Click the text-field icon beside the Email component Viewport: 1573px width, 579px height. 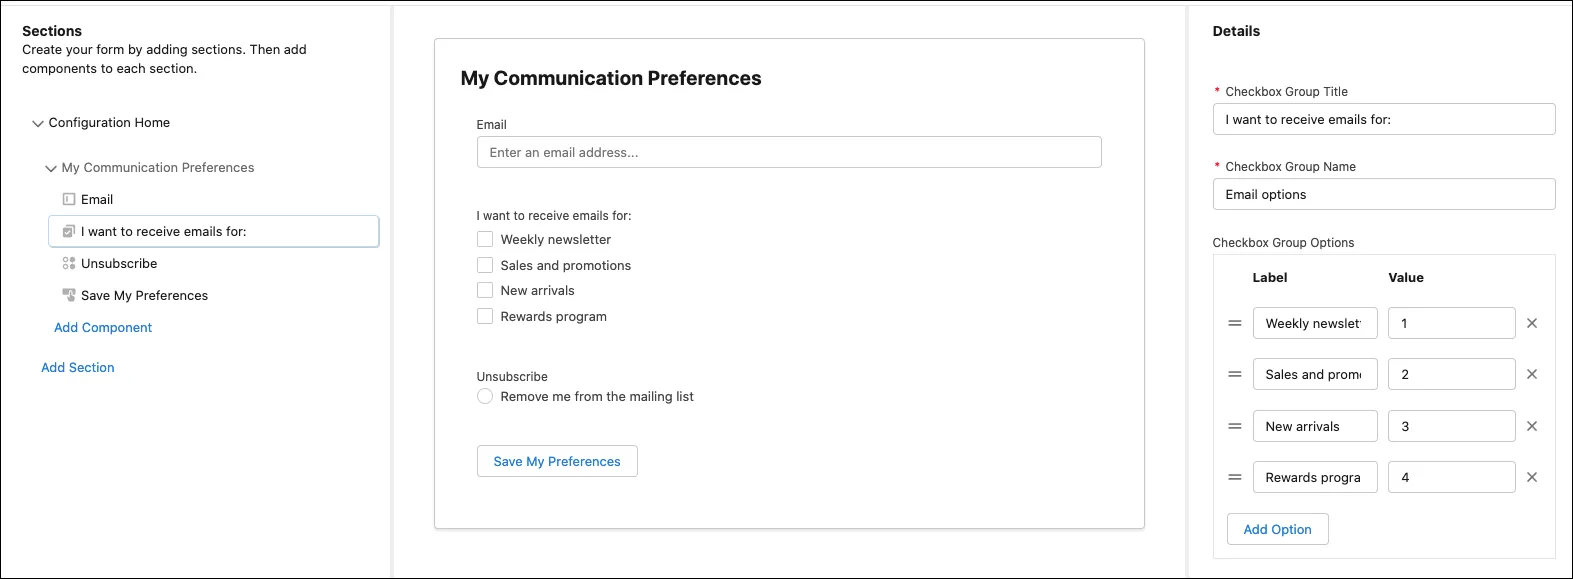(x=69, y=199)
